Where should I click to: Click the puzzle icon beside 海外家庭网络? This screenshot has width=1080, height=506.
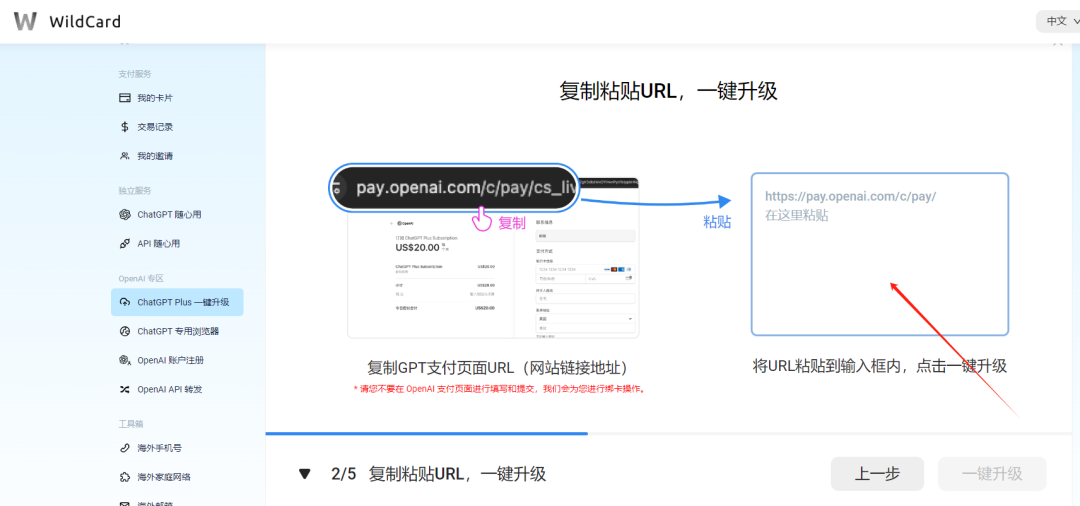point(125,476)
